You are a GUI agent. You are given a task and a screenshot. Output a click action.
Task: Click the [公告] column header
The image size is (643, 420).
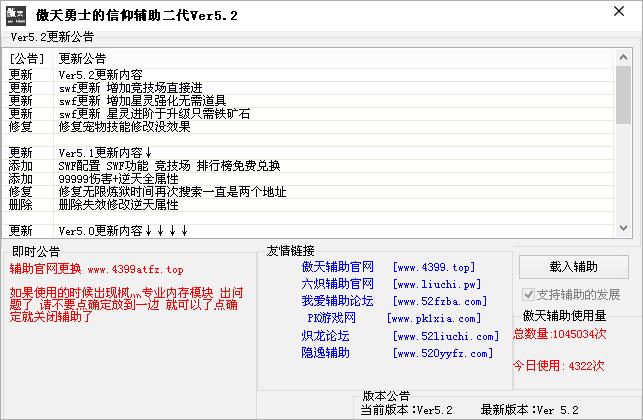click(x=27, y=58)
